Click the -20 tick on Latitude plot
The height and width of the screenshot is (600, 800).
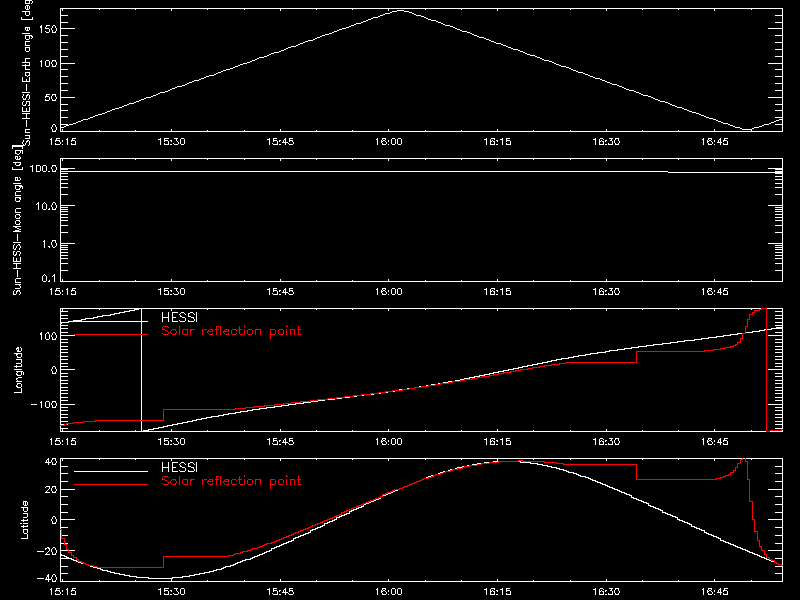click(x=47, y=551)
